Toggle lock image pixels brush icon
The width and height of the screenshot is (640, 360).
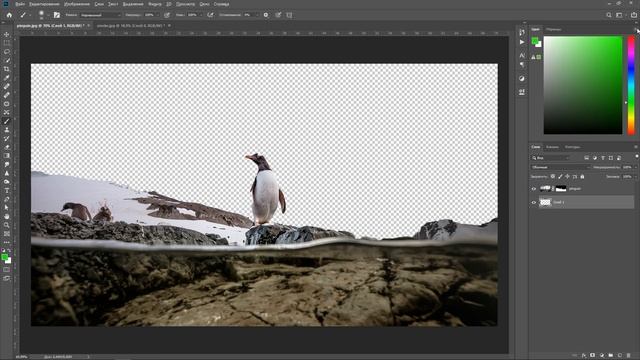tap(560, 177)
